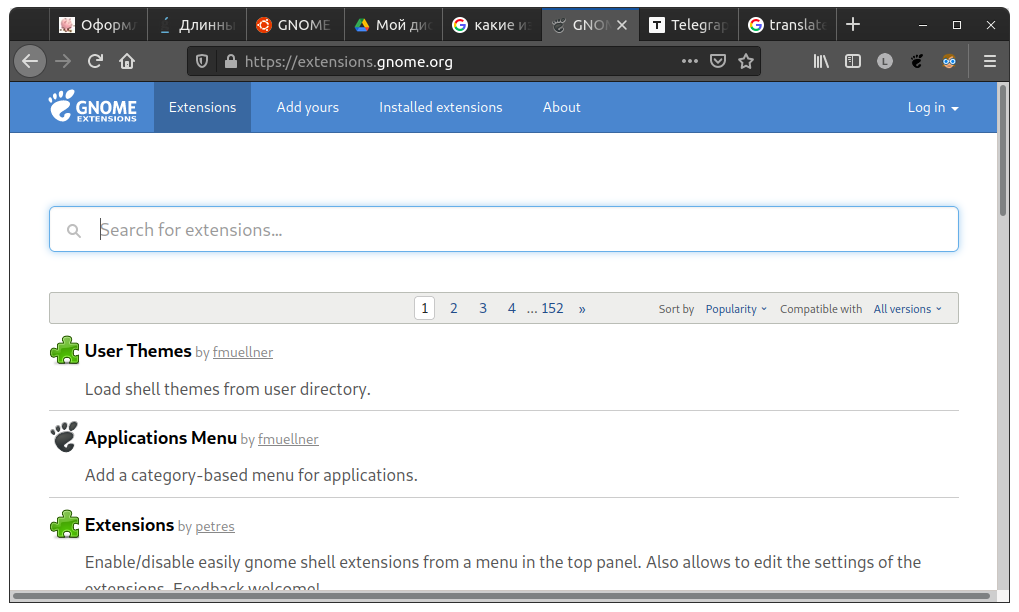
Task: Open fmuellner profile next to Applications Menu
Action: point(288,439)
